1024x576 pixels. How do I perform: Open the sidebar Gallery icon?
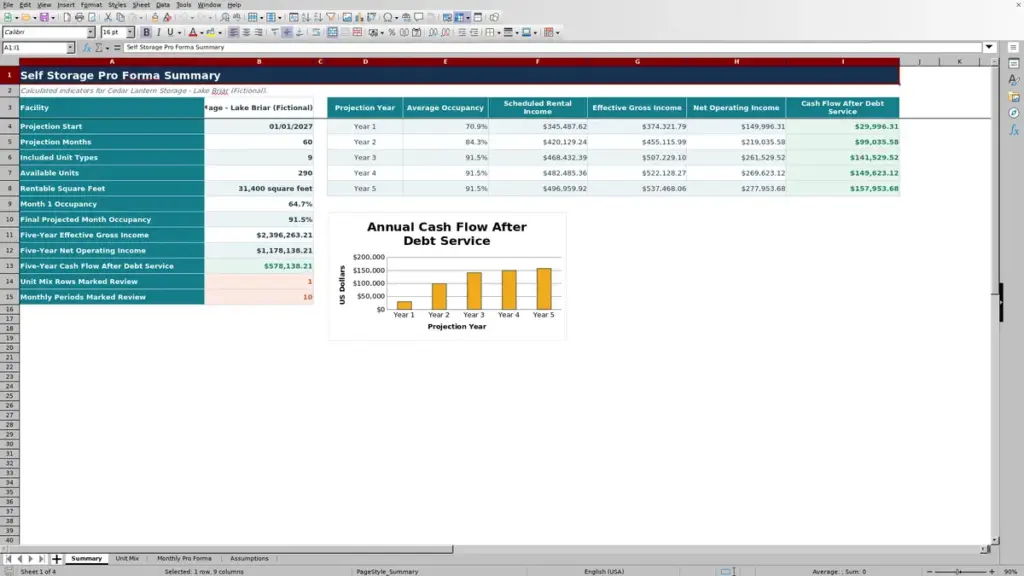coord(1014,97)
